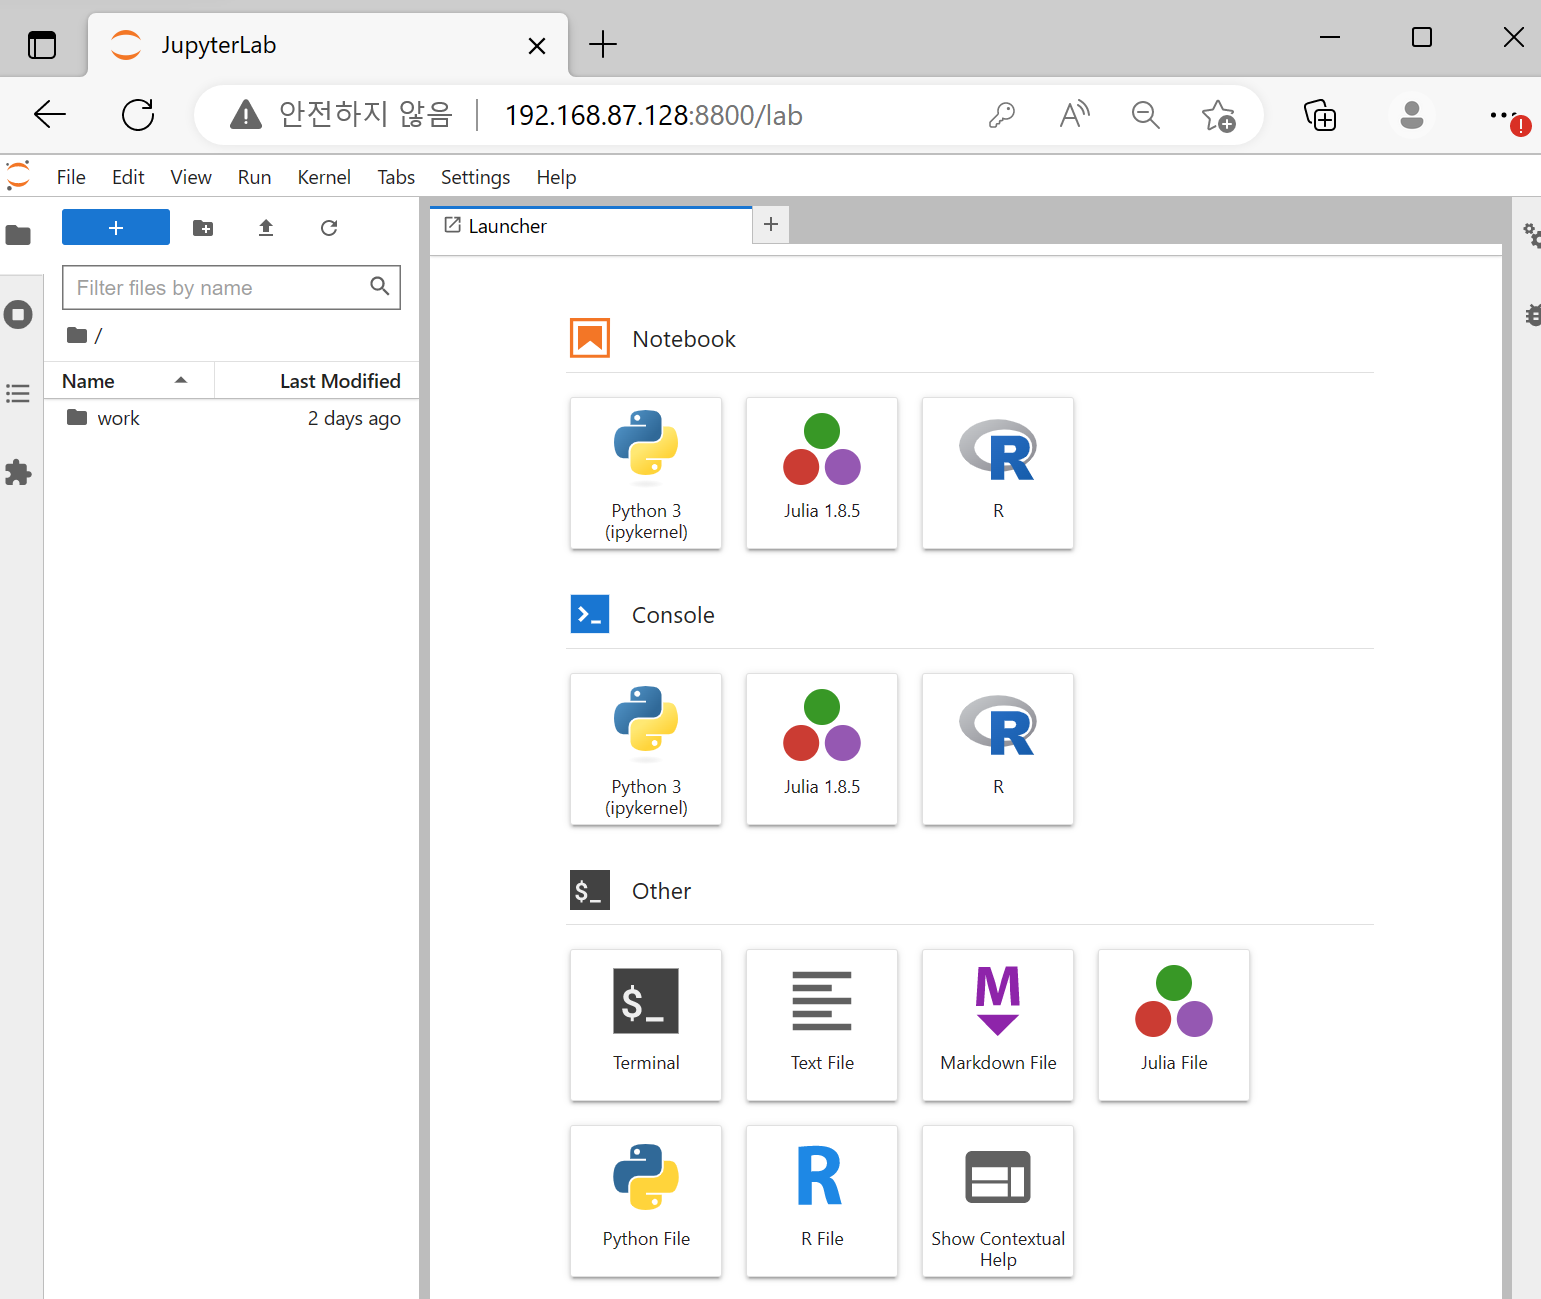Open the running terminals and kernels panel
Image resolution: width=1541 pixels, height=1299 pixels.
point(19,314)
